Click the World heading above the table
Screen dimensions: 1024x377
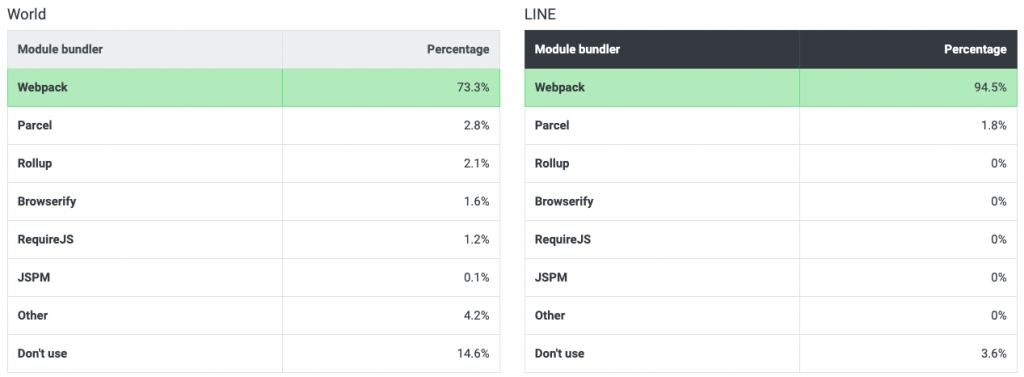pyautogui.click(x=27, y=14)
